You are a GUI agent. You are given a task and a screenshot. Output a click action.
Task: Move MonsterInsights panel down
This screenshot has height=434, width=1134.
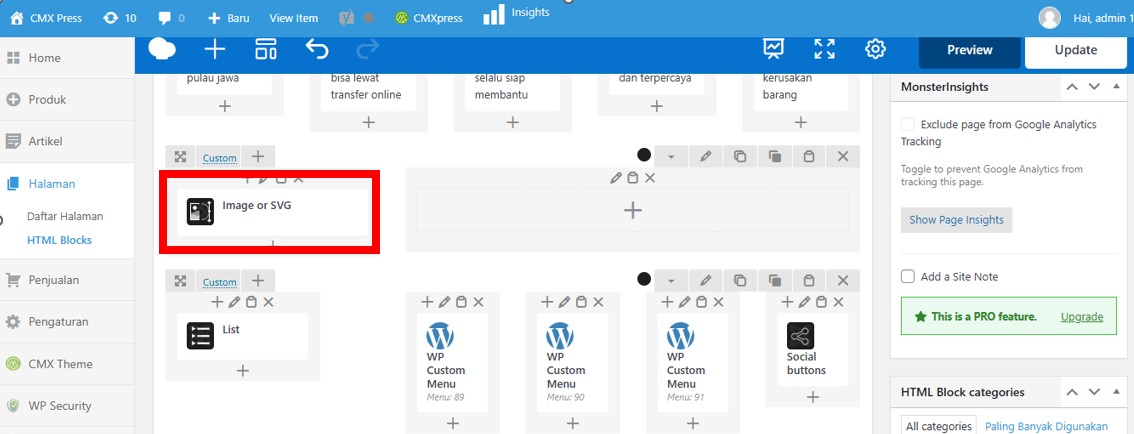[1094, 87]
